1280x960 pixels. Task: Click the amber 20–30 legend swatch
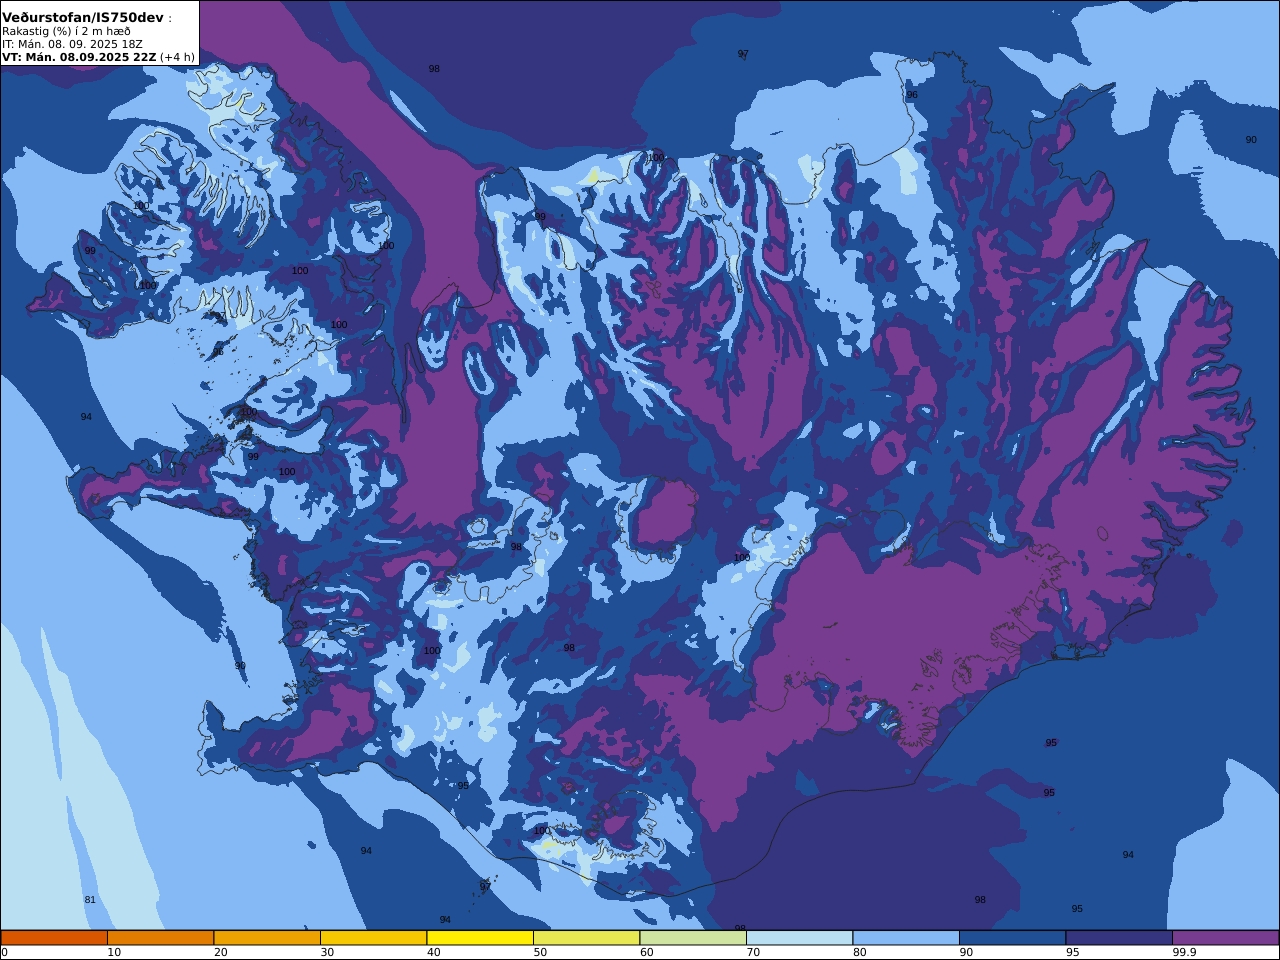267,938
